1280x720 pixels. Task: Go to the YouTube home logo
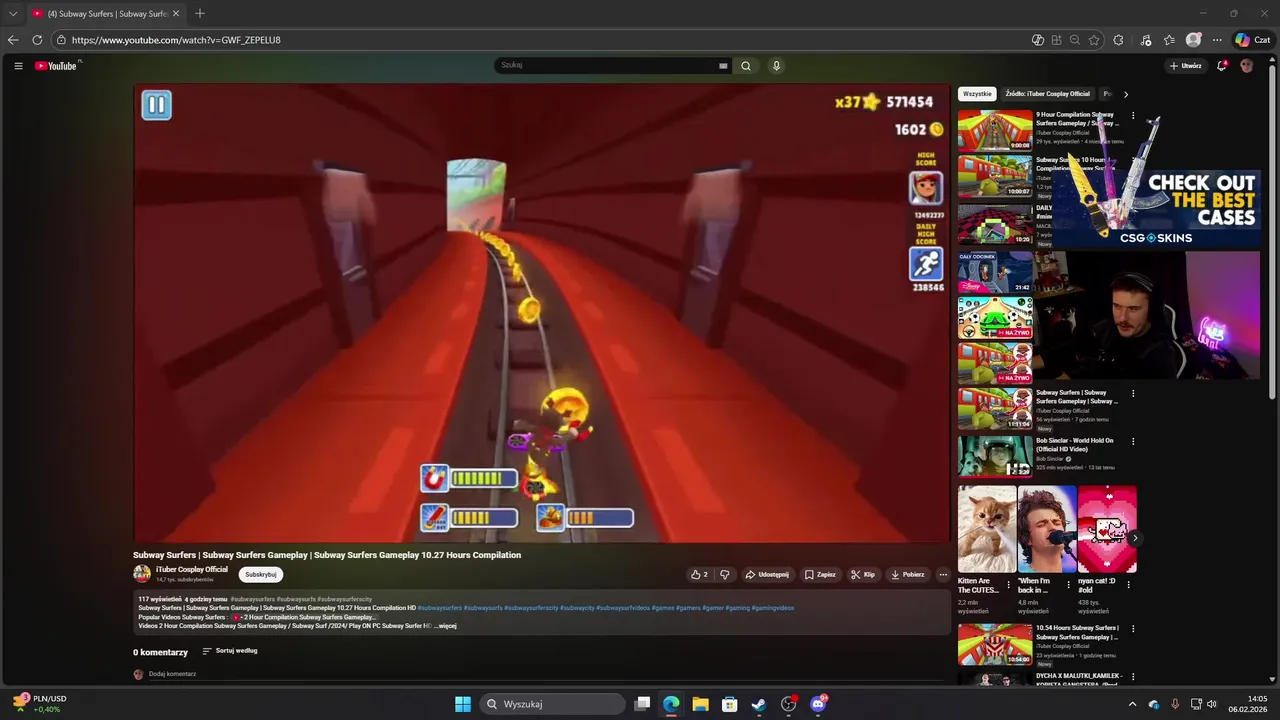pos(56,66)
